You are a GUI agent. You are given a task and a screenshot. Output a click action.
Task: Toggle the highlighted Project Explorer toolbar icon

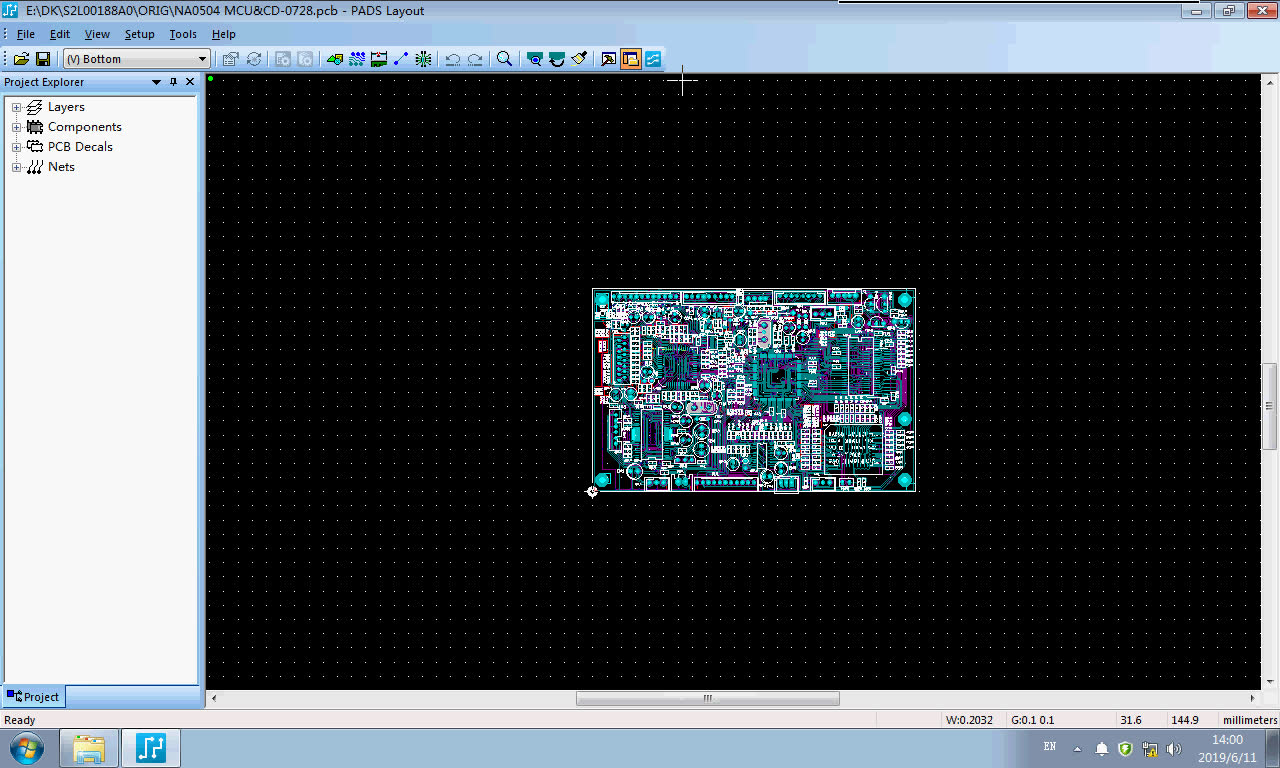pyautogui.click(x=631, y=58)
